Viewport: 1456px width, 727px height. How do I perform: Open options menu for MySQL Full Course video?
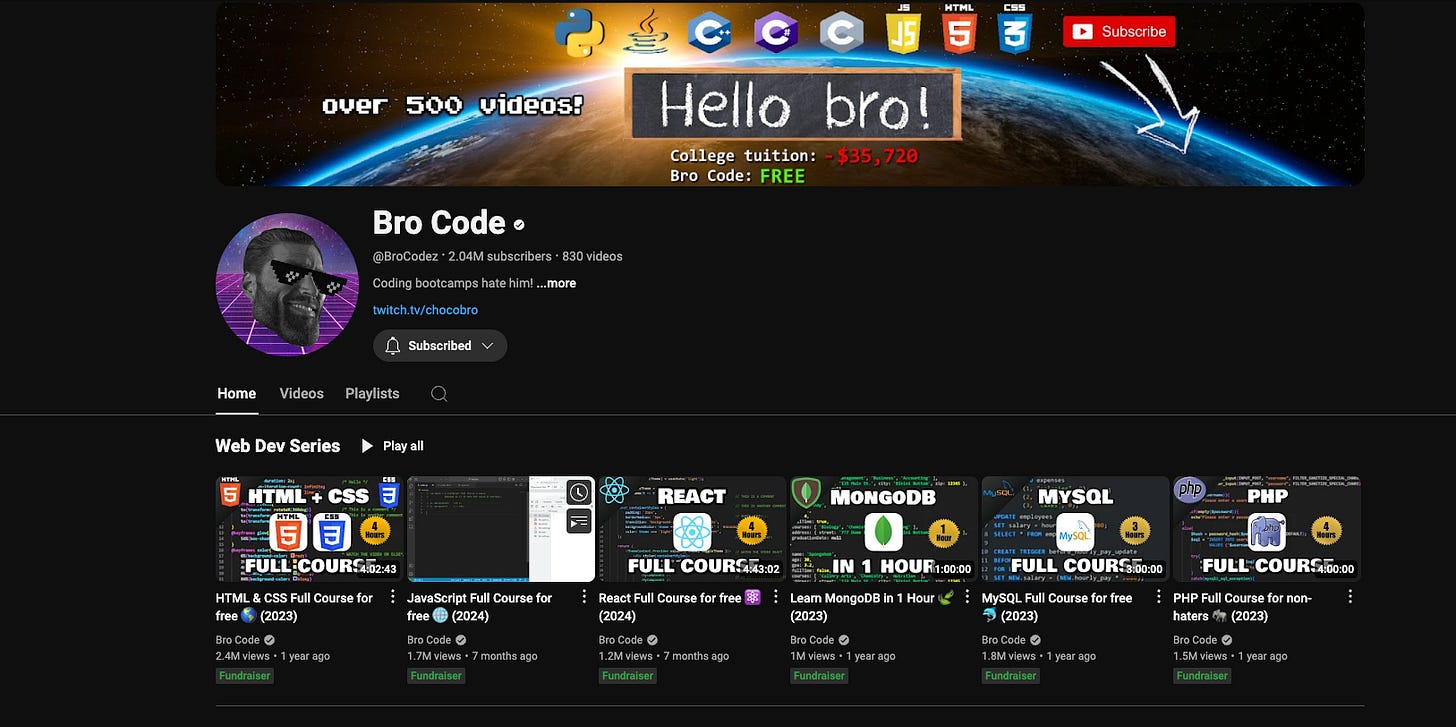pos(1159,597)
